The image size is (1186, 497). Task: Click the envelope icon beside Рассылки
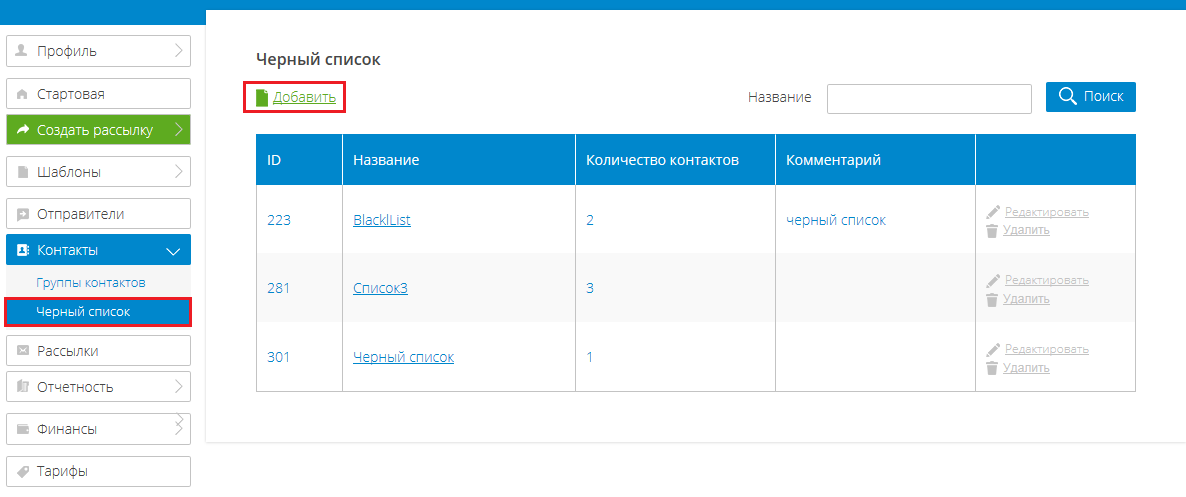pyautogui.click(x=23, y=351)
